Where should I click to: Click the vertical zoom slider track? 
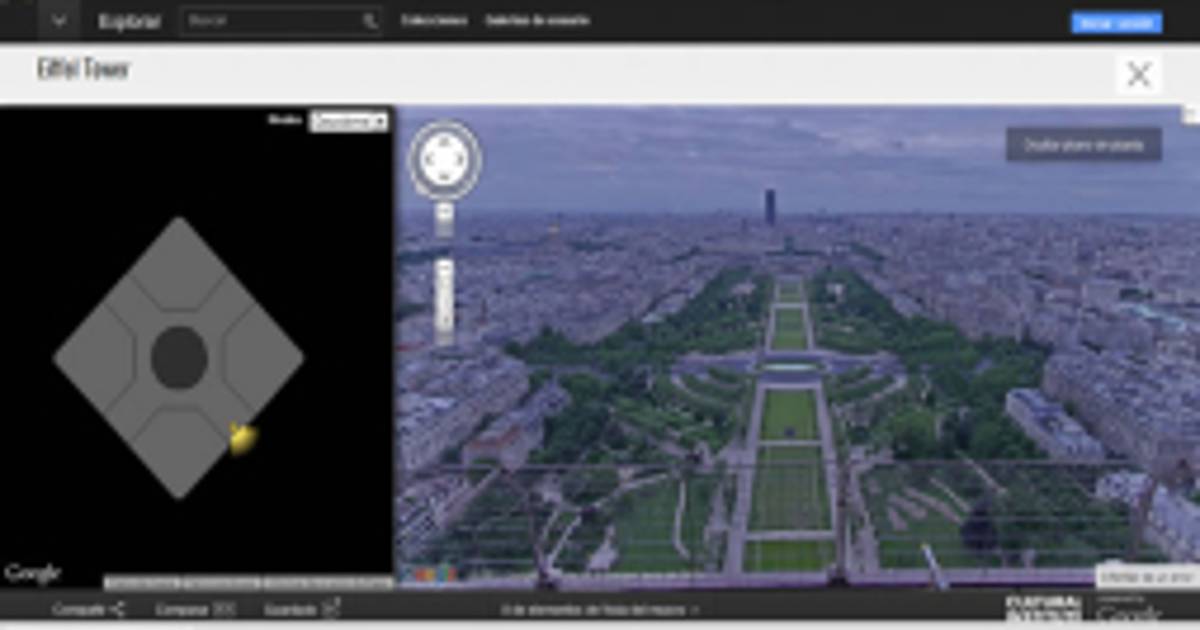coord(445,300)
